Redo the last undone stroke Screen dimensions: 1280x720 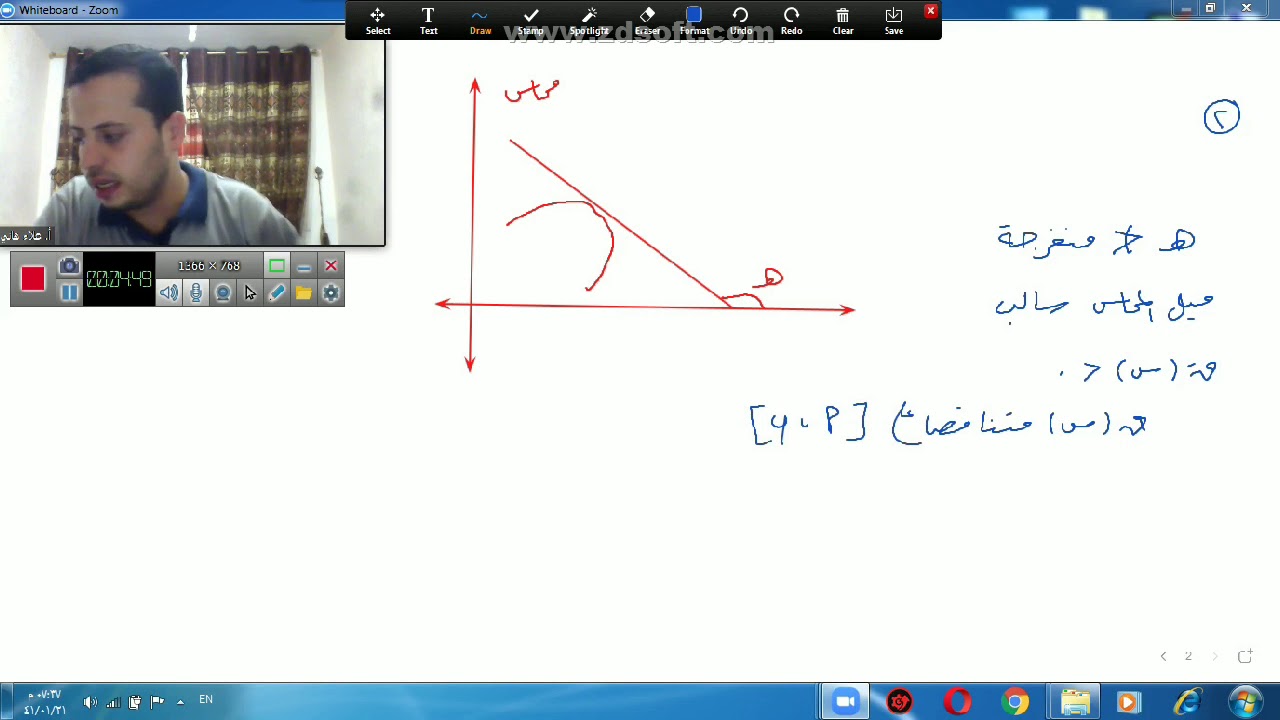791,20
